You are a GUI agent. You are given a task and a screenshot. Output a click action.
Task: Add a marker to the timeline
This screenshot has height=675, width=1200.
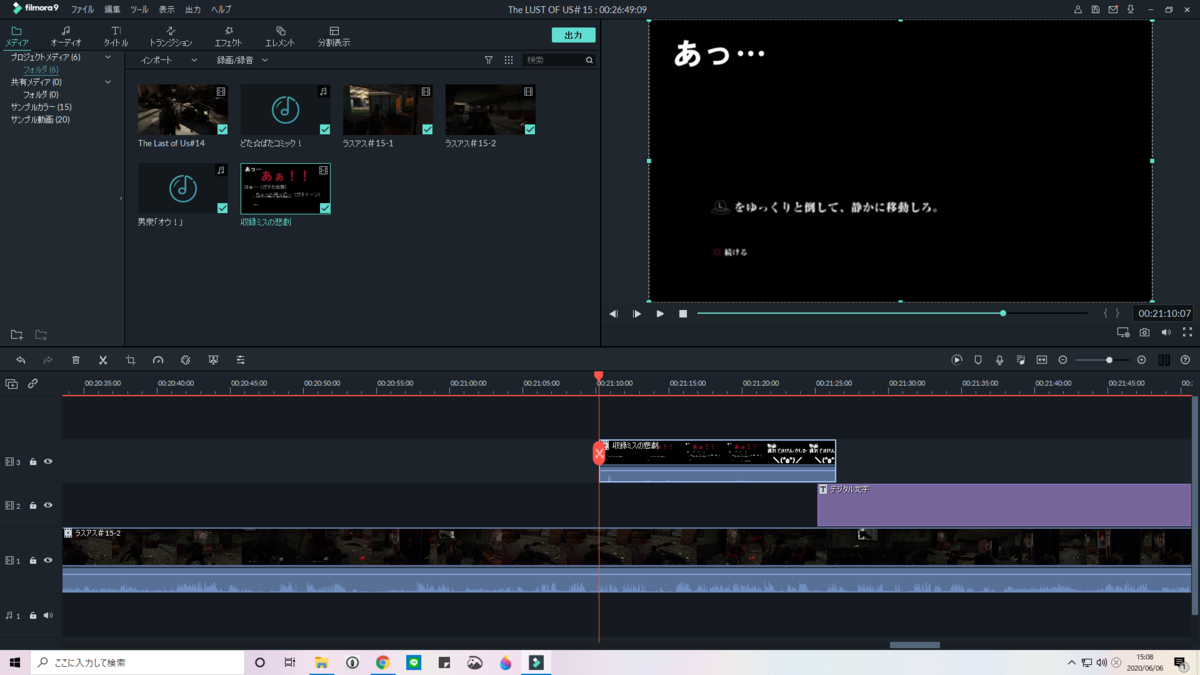[978, 360]
